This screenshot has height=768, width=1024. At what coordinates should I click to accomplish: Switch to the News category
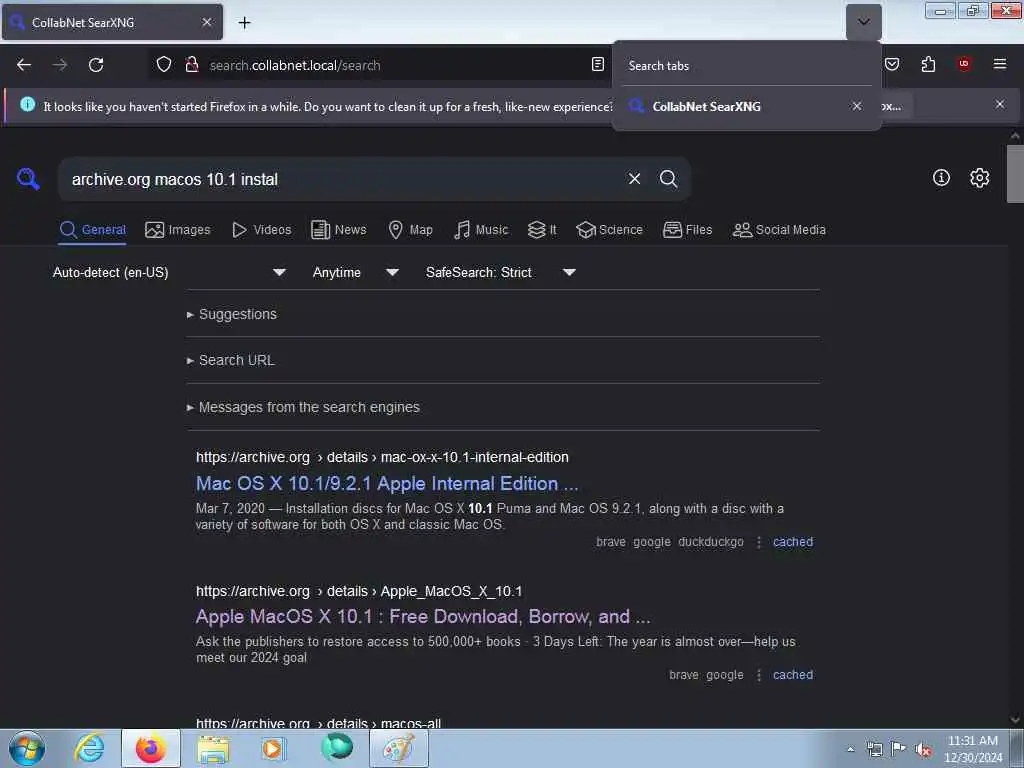pyautogui.click(x=338, y=230)
